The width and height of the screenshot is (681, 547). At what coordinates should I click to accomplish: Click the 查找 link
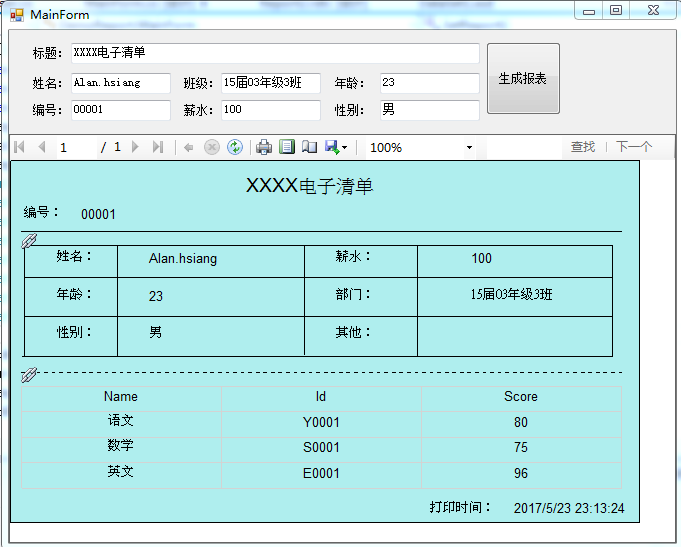click(x=583, y=147)
